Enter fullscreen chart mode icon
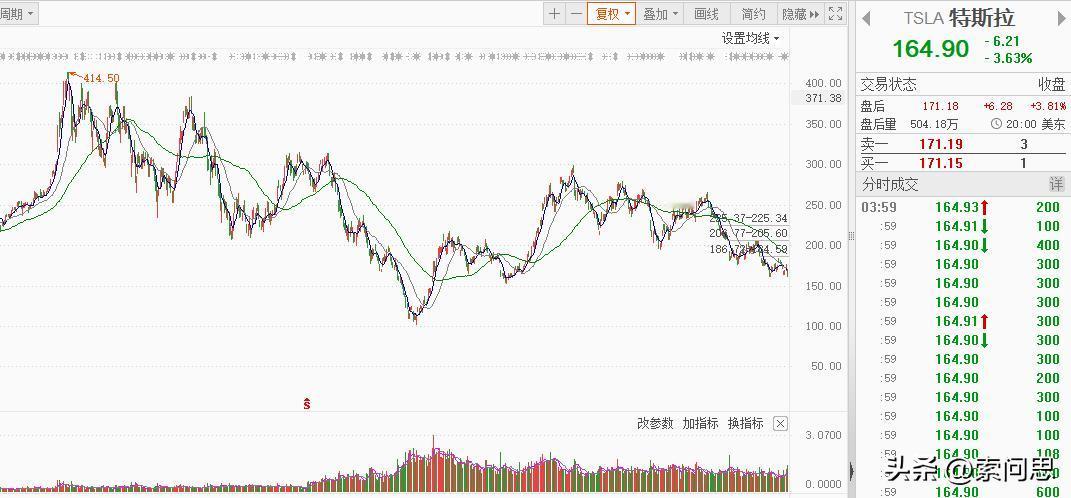Screen dimensions: 1071x498 click(835, 14)
